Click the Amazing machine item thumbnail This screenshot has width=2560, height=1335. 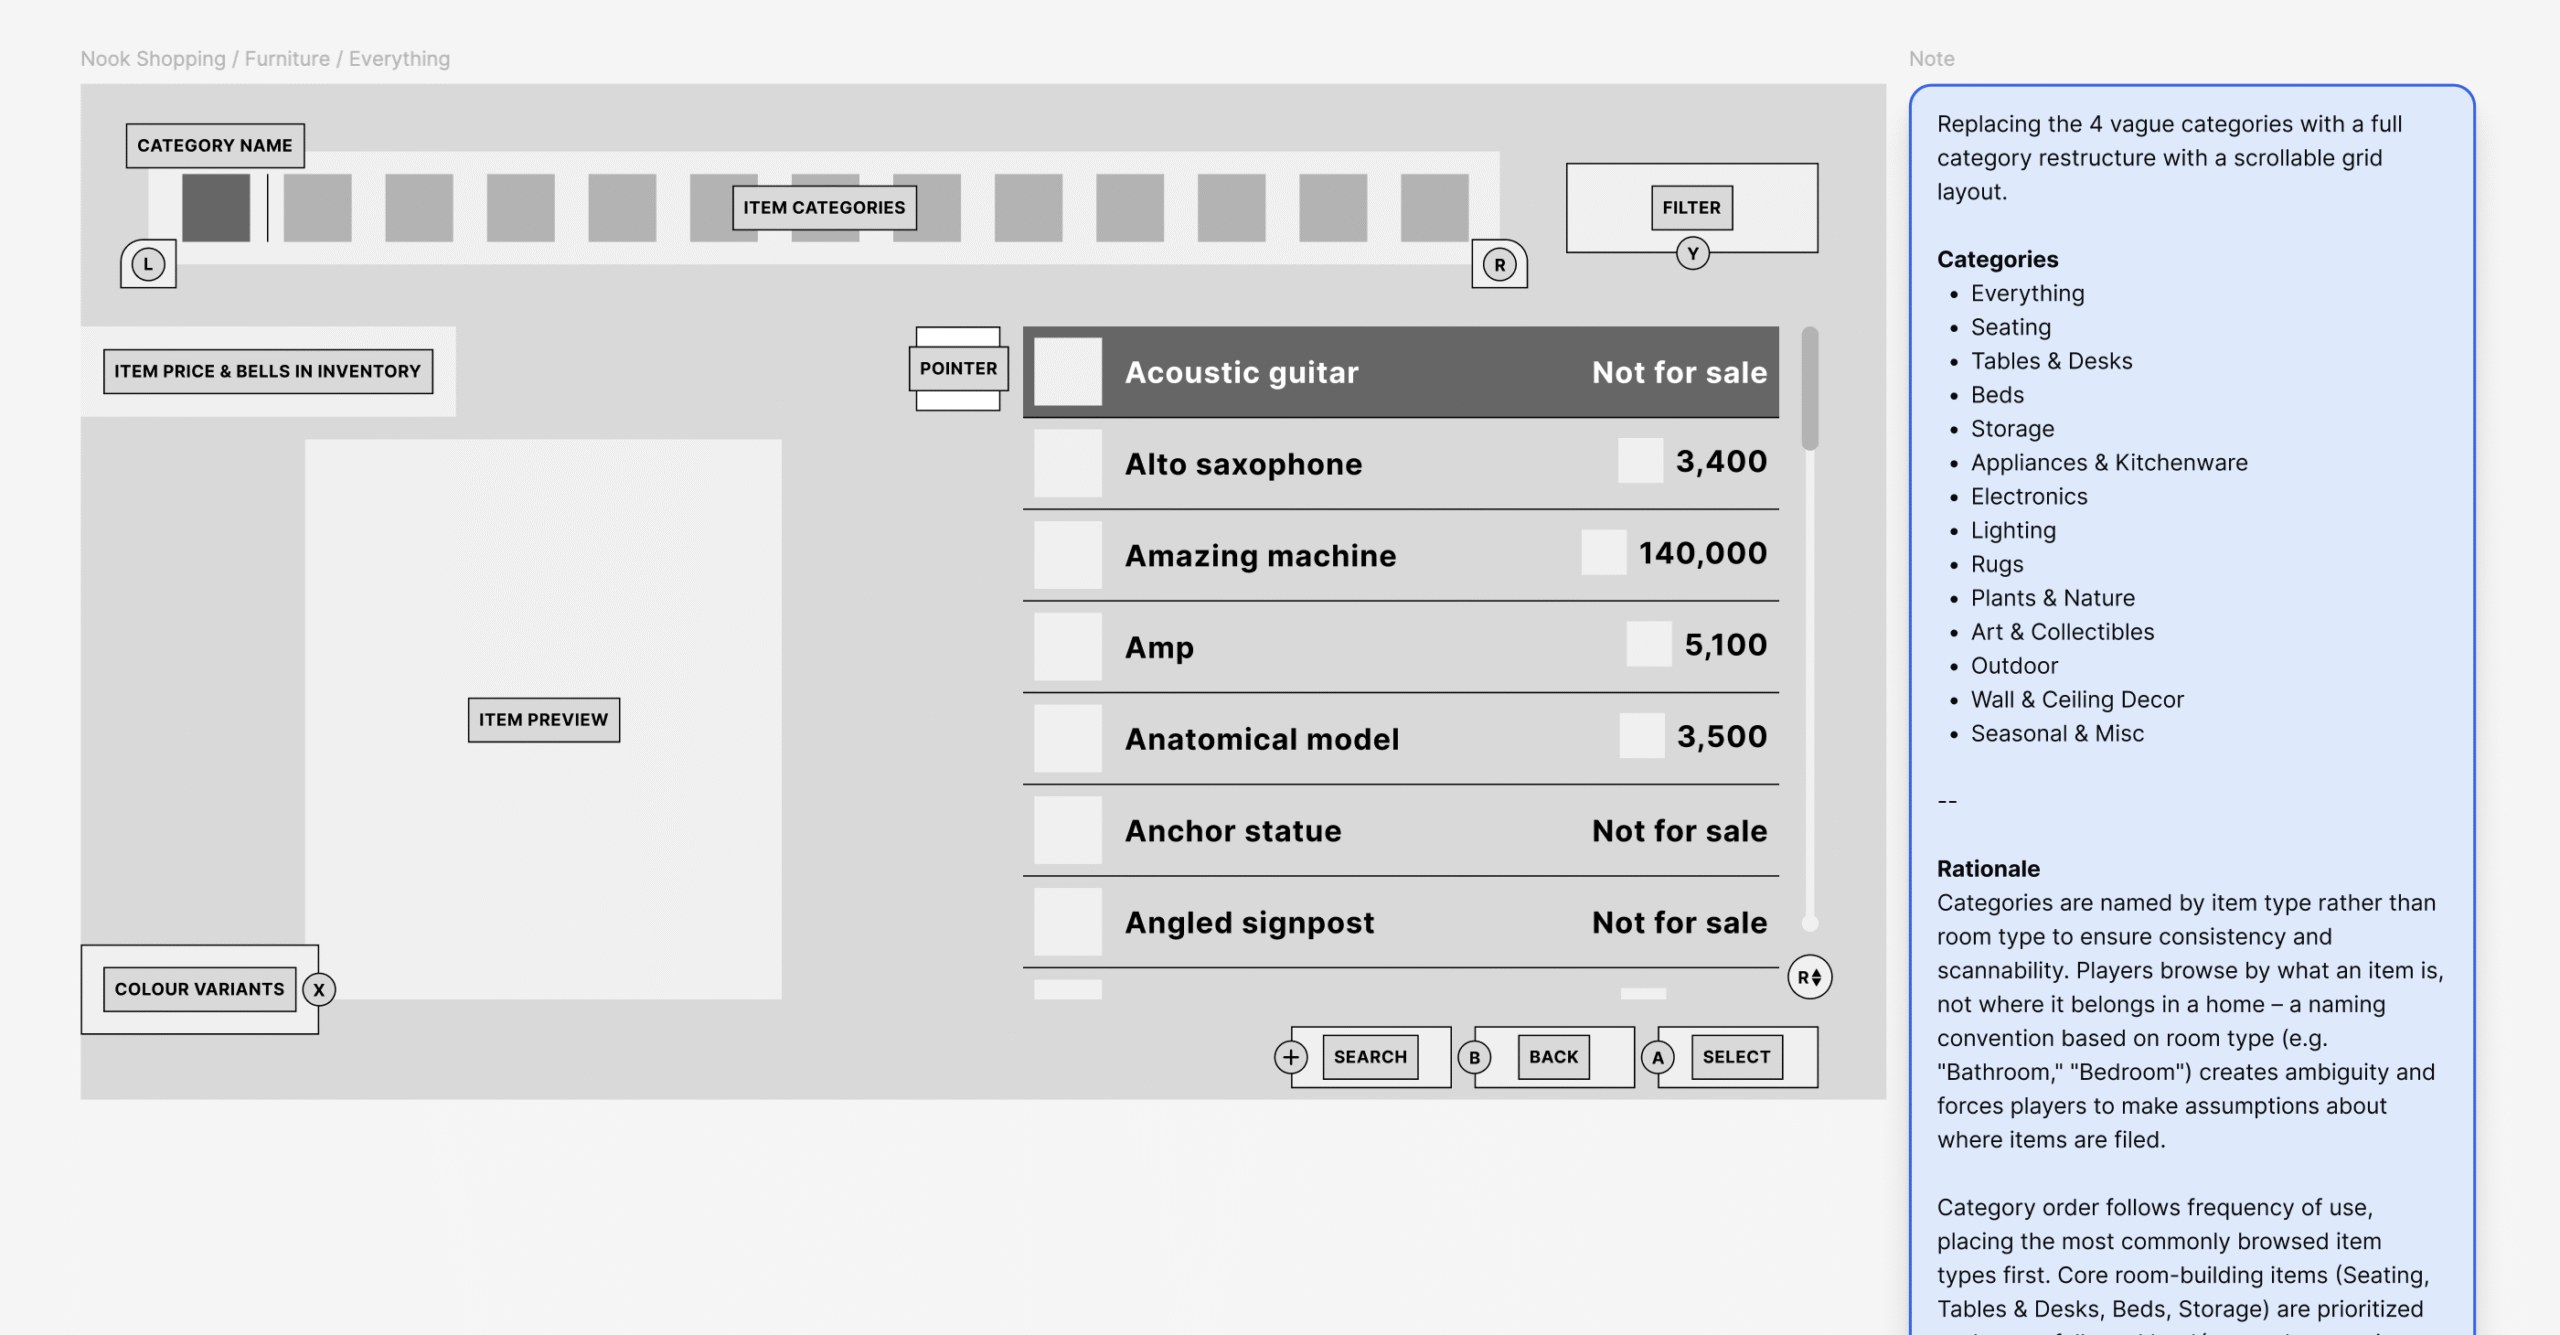[1067, 555]
